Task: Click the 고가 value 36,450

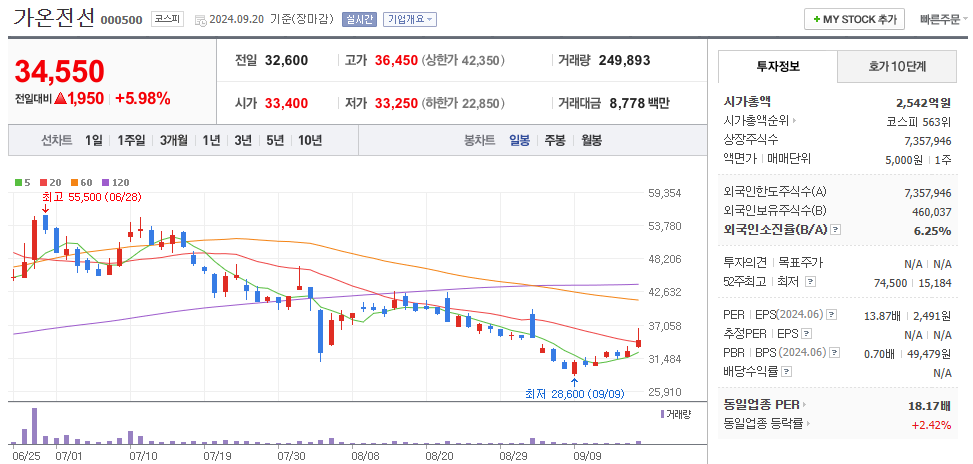Action: tap(396, 61)
